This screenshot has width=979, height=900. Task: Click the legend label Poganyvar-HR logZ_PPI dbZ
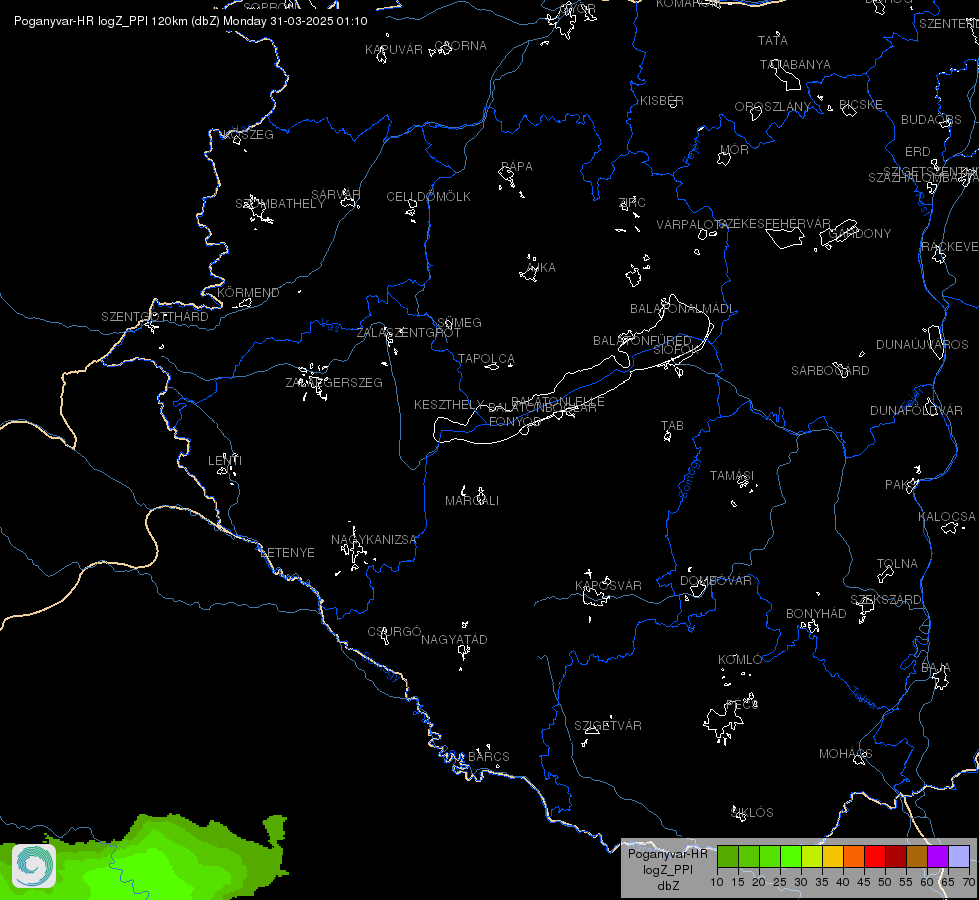[667, 869]
